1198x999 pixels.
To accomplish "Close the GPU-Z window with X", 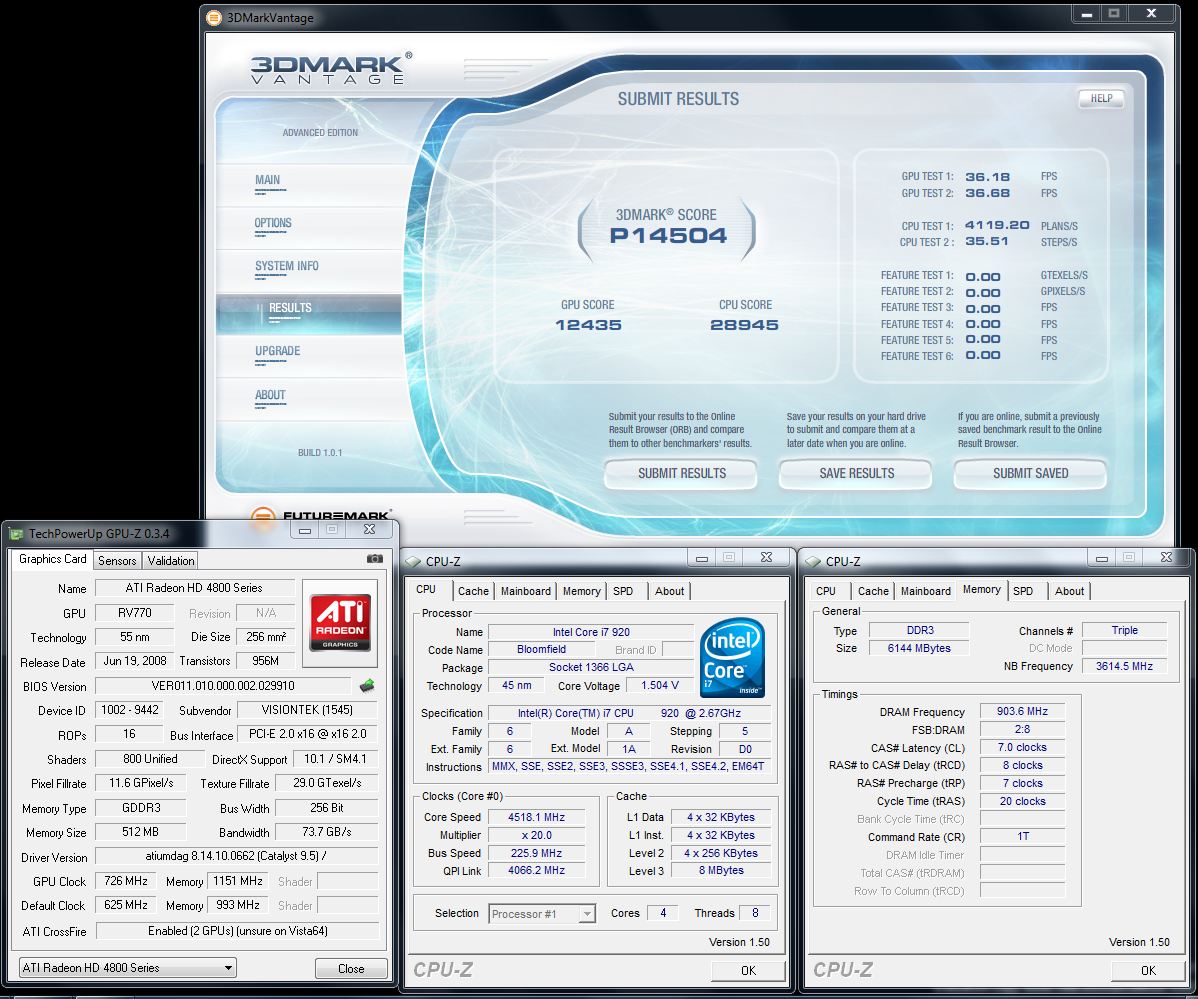I will tap(369, 529).
